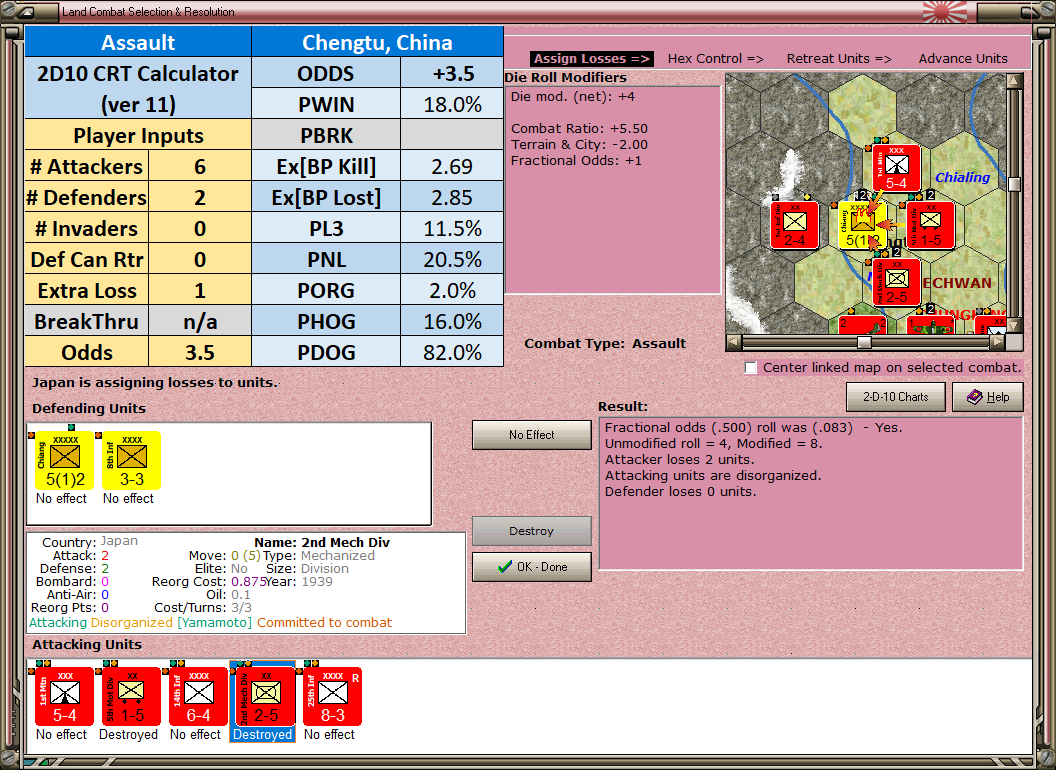Click map scroll left arrow
This screenshot has height=770, width=1056.
[733, 342]
